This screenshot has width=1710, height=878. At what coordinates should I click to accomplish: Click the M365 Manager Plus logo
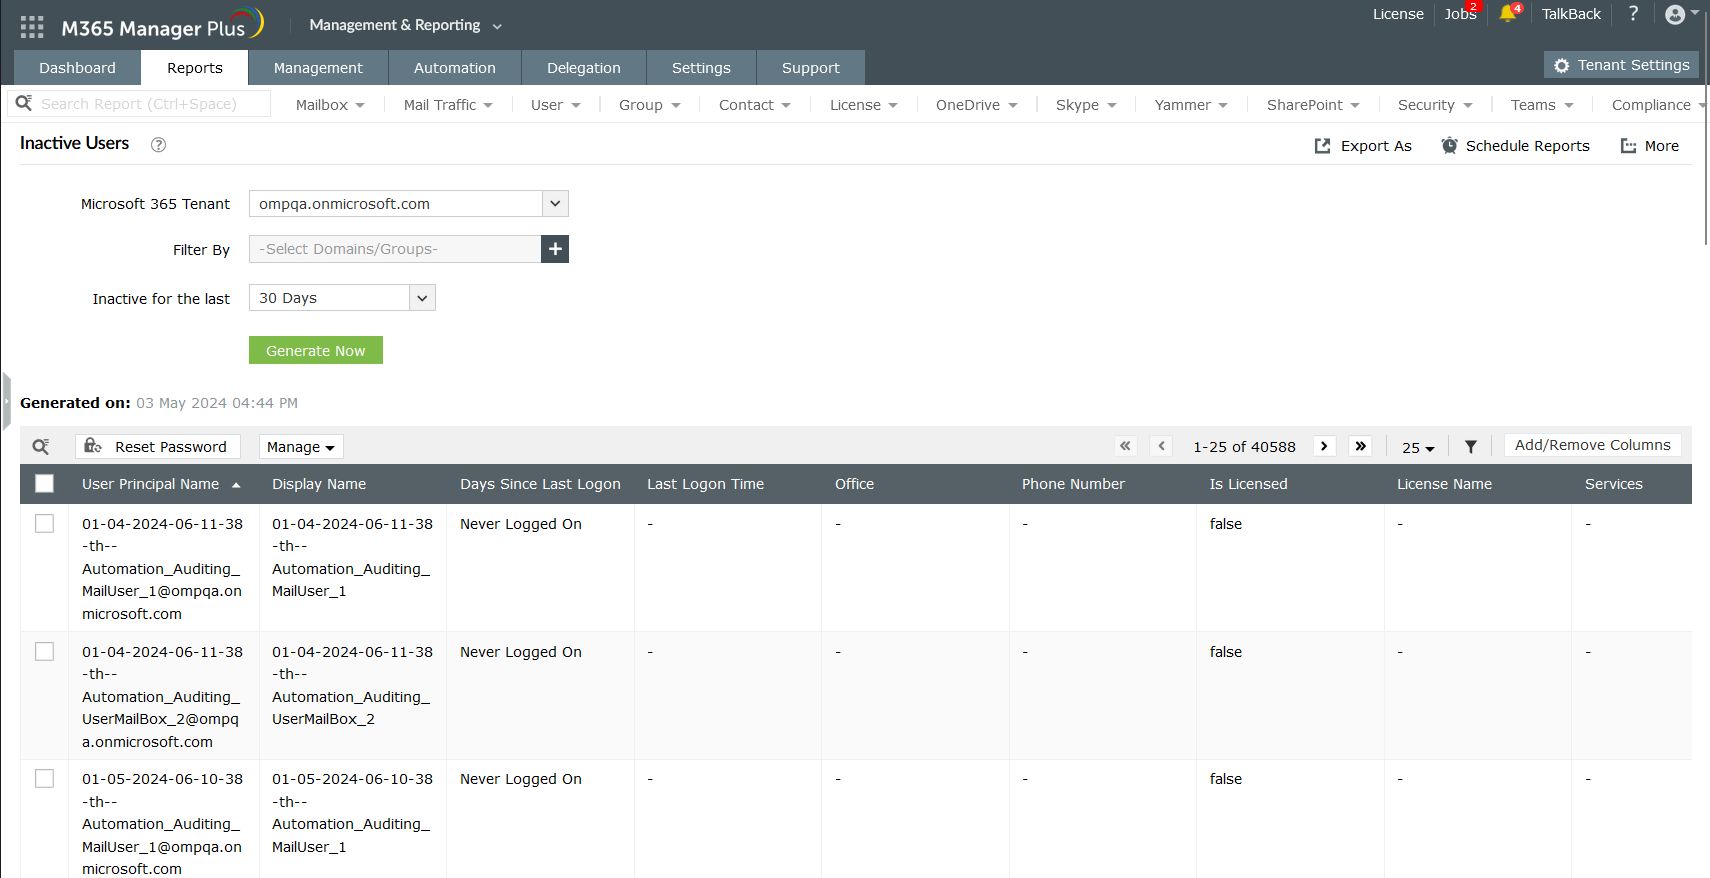pos(162,25)
